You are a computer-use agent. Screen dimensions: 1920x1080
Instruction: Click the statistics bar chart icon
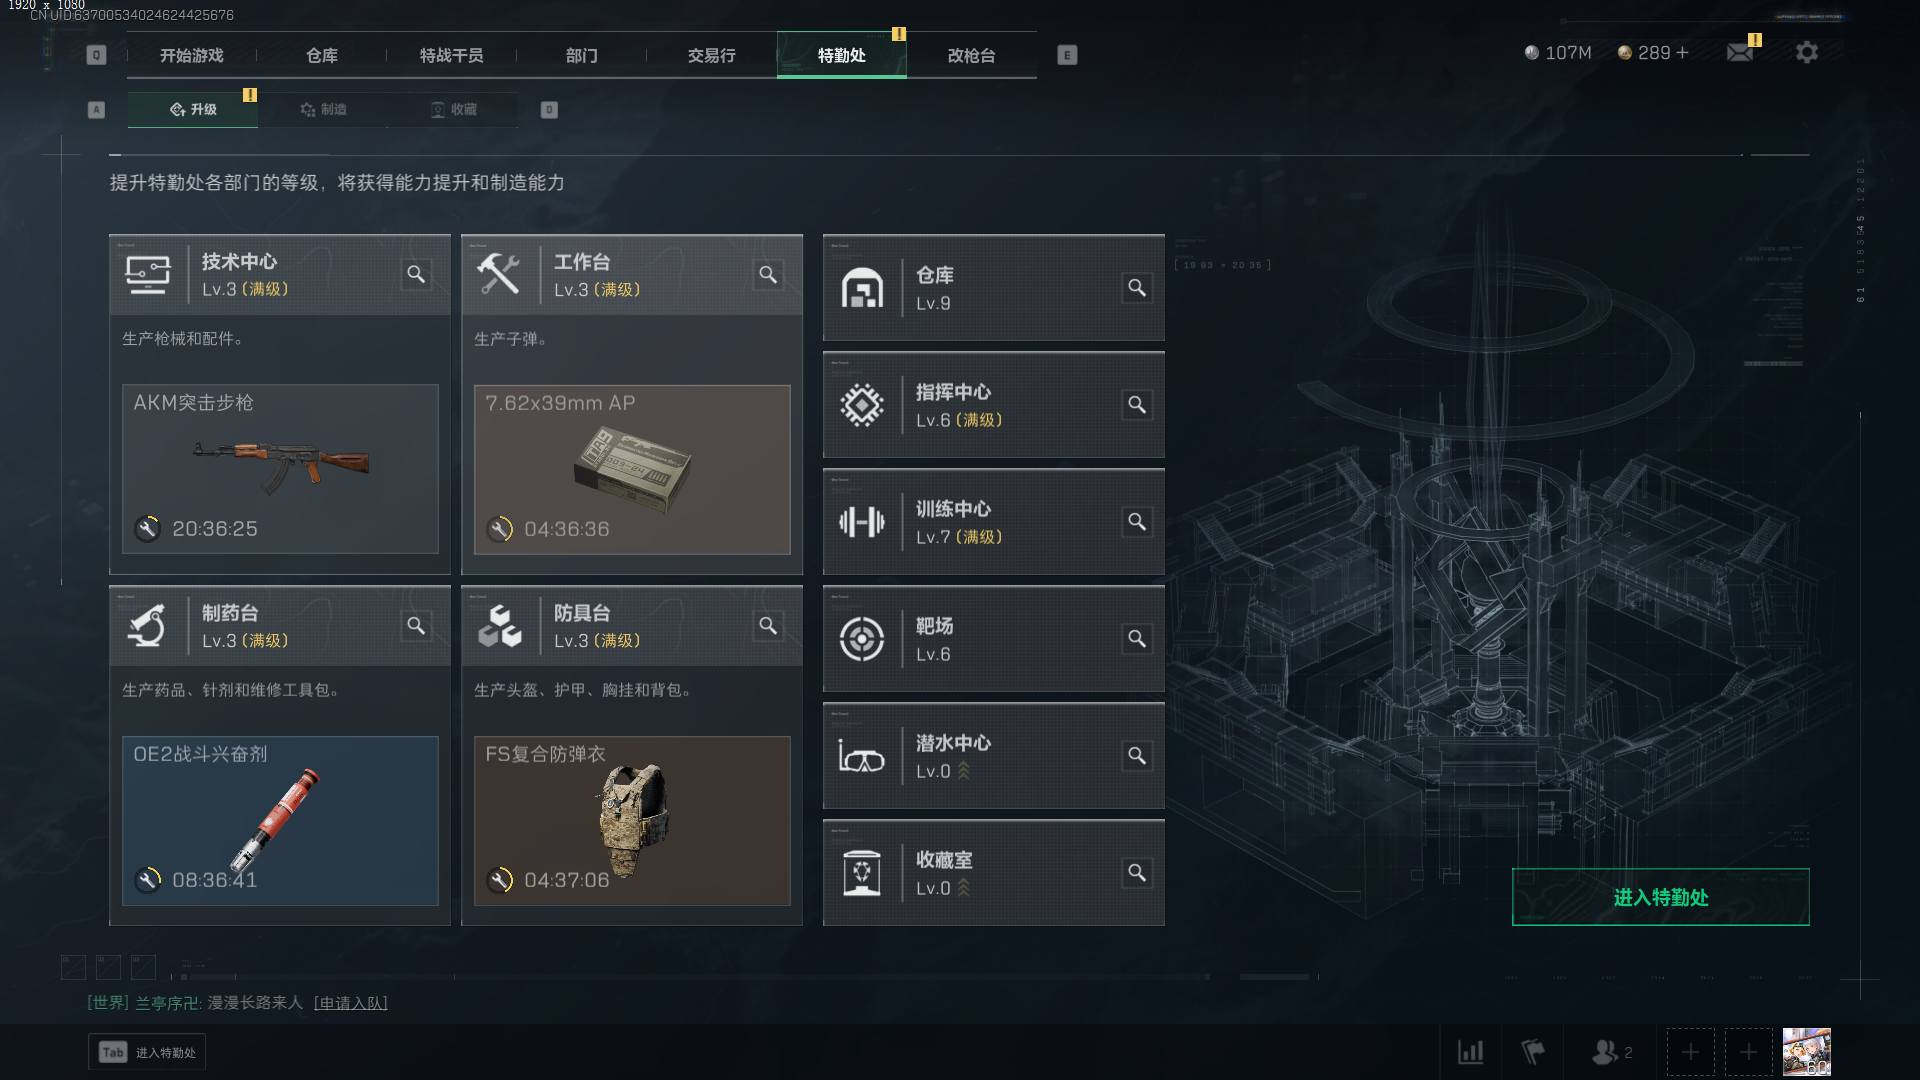tap(1470, 1052)
